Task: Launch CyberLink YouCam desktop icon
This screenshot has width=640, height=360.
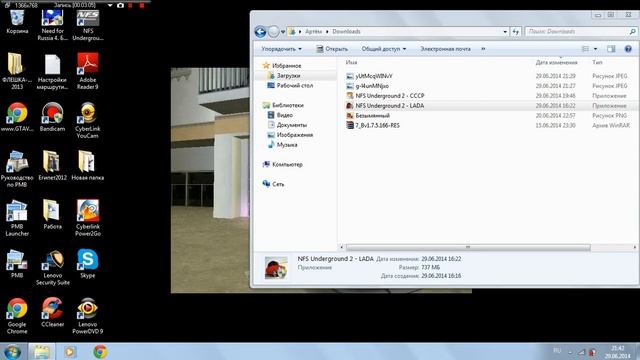Action: [x=87, y=120]
